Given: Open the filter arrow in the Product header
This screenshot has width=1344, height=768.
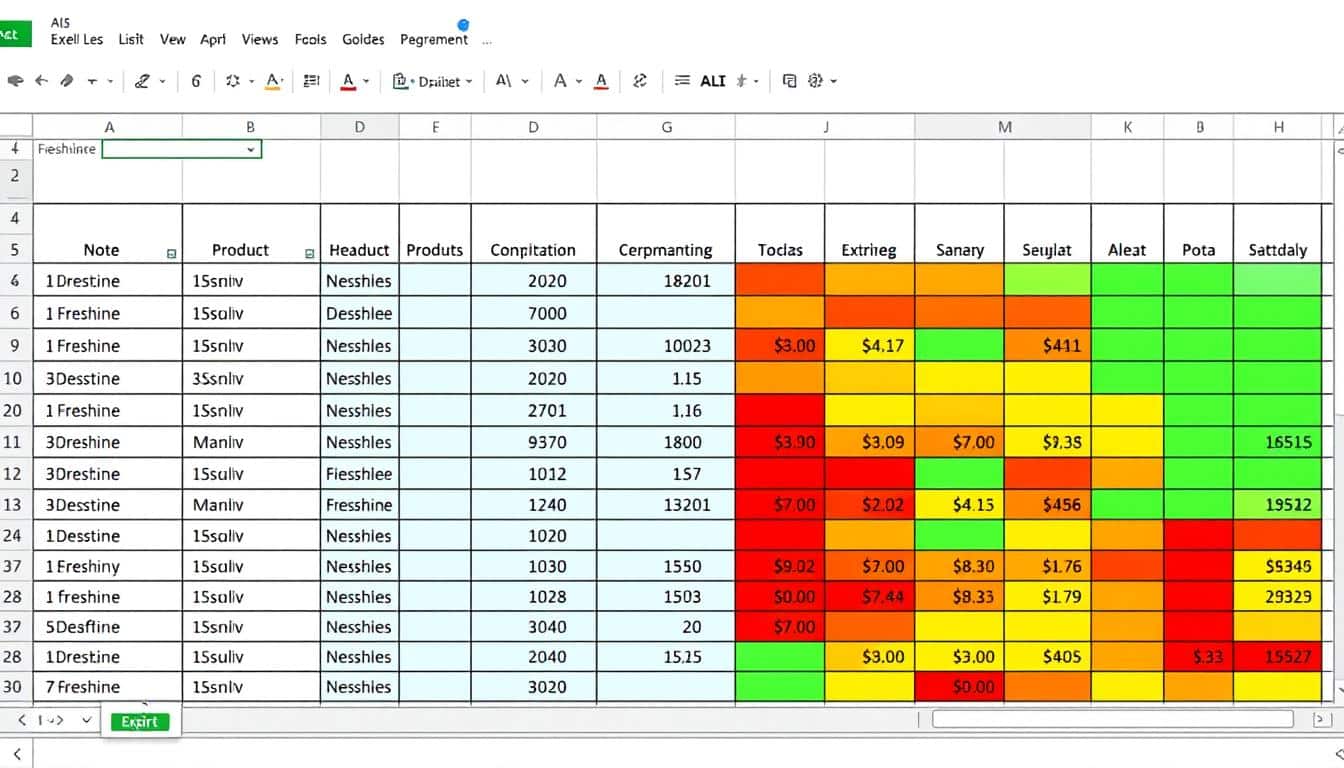Looking at the screenshot, I should click(309, 254).
